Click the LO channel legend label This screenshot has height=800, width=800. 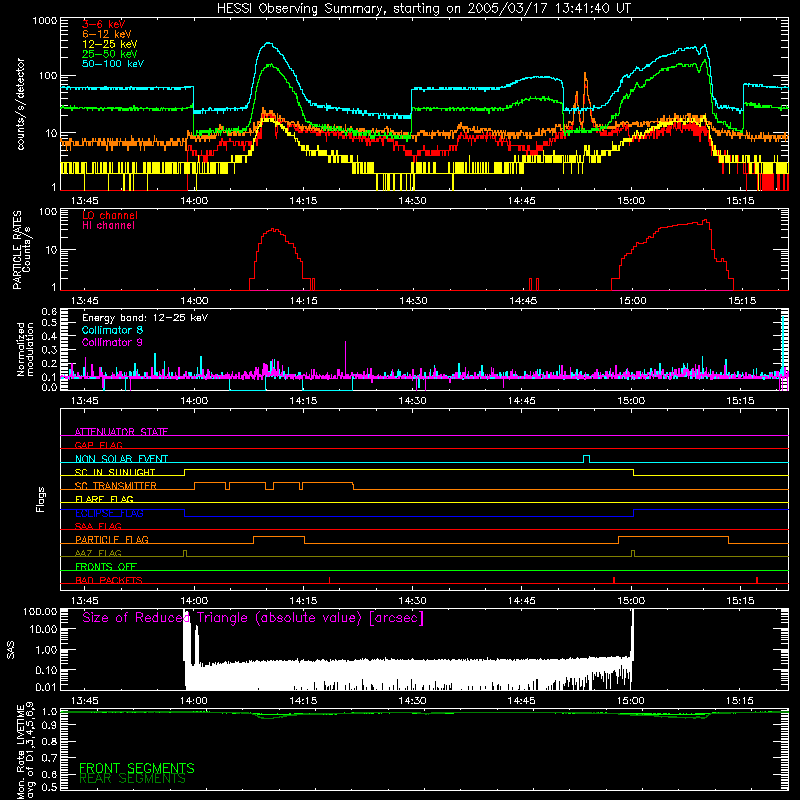point(110,215)
